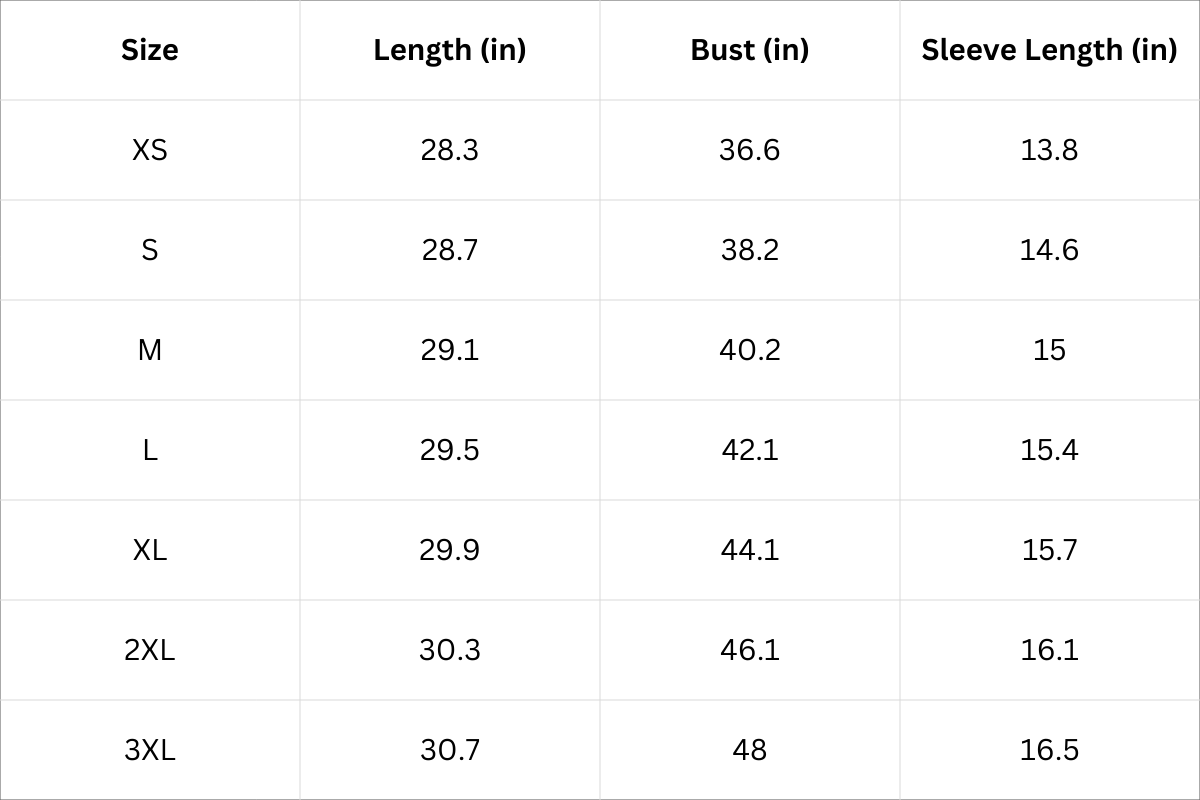This screenshot has height=800, width=1200.
Task: Click the 44.1 bust value
Action: [x=750, y=550]
